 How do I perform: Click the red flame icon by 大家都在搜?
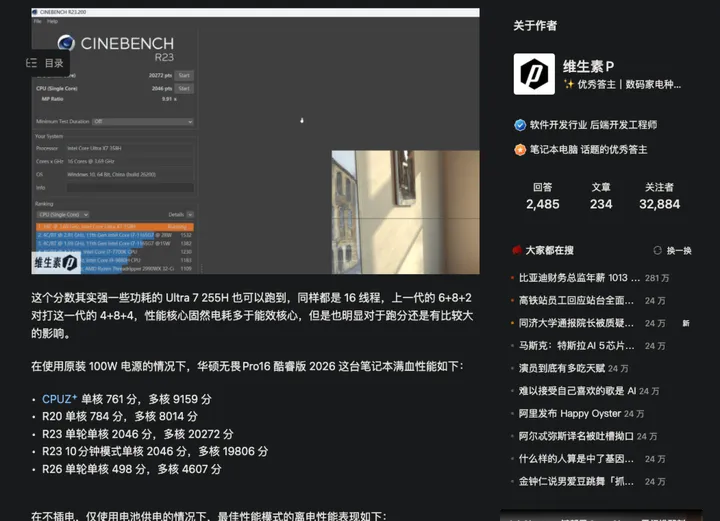click(517, 250)
